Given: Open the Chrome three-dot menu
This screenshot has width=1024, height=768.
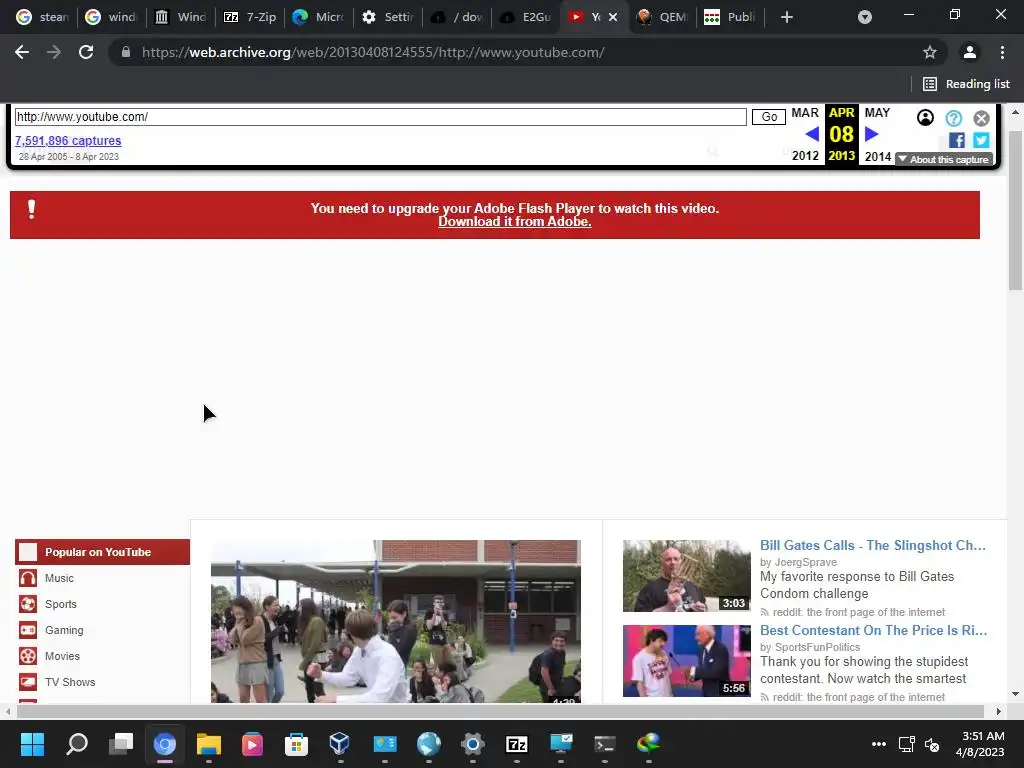Looking at the screenshot, I should tap(1002, 52).
